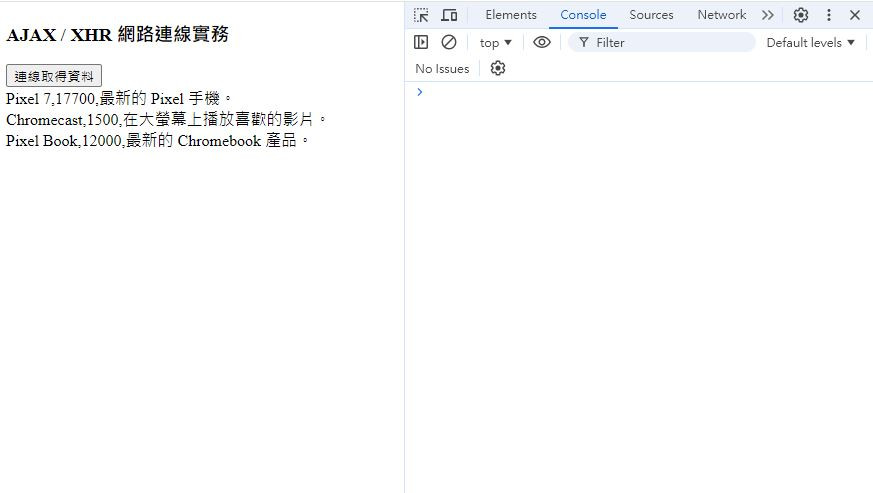This screenshot has height=493, width=873.
Task: Close the DevTools panel
Action: [855, 15]
